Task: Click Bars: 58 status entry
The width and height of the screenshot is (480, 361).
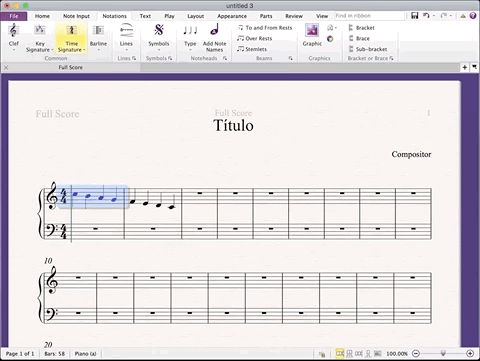Action: [55, 354]
